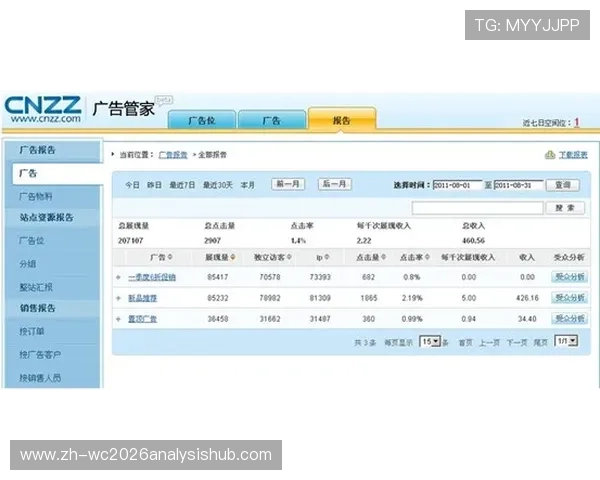This screenshot has height=480, width=600.
Task: Filter by 本月
Action: point(248,185)
